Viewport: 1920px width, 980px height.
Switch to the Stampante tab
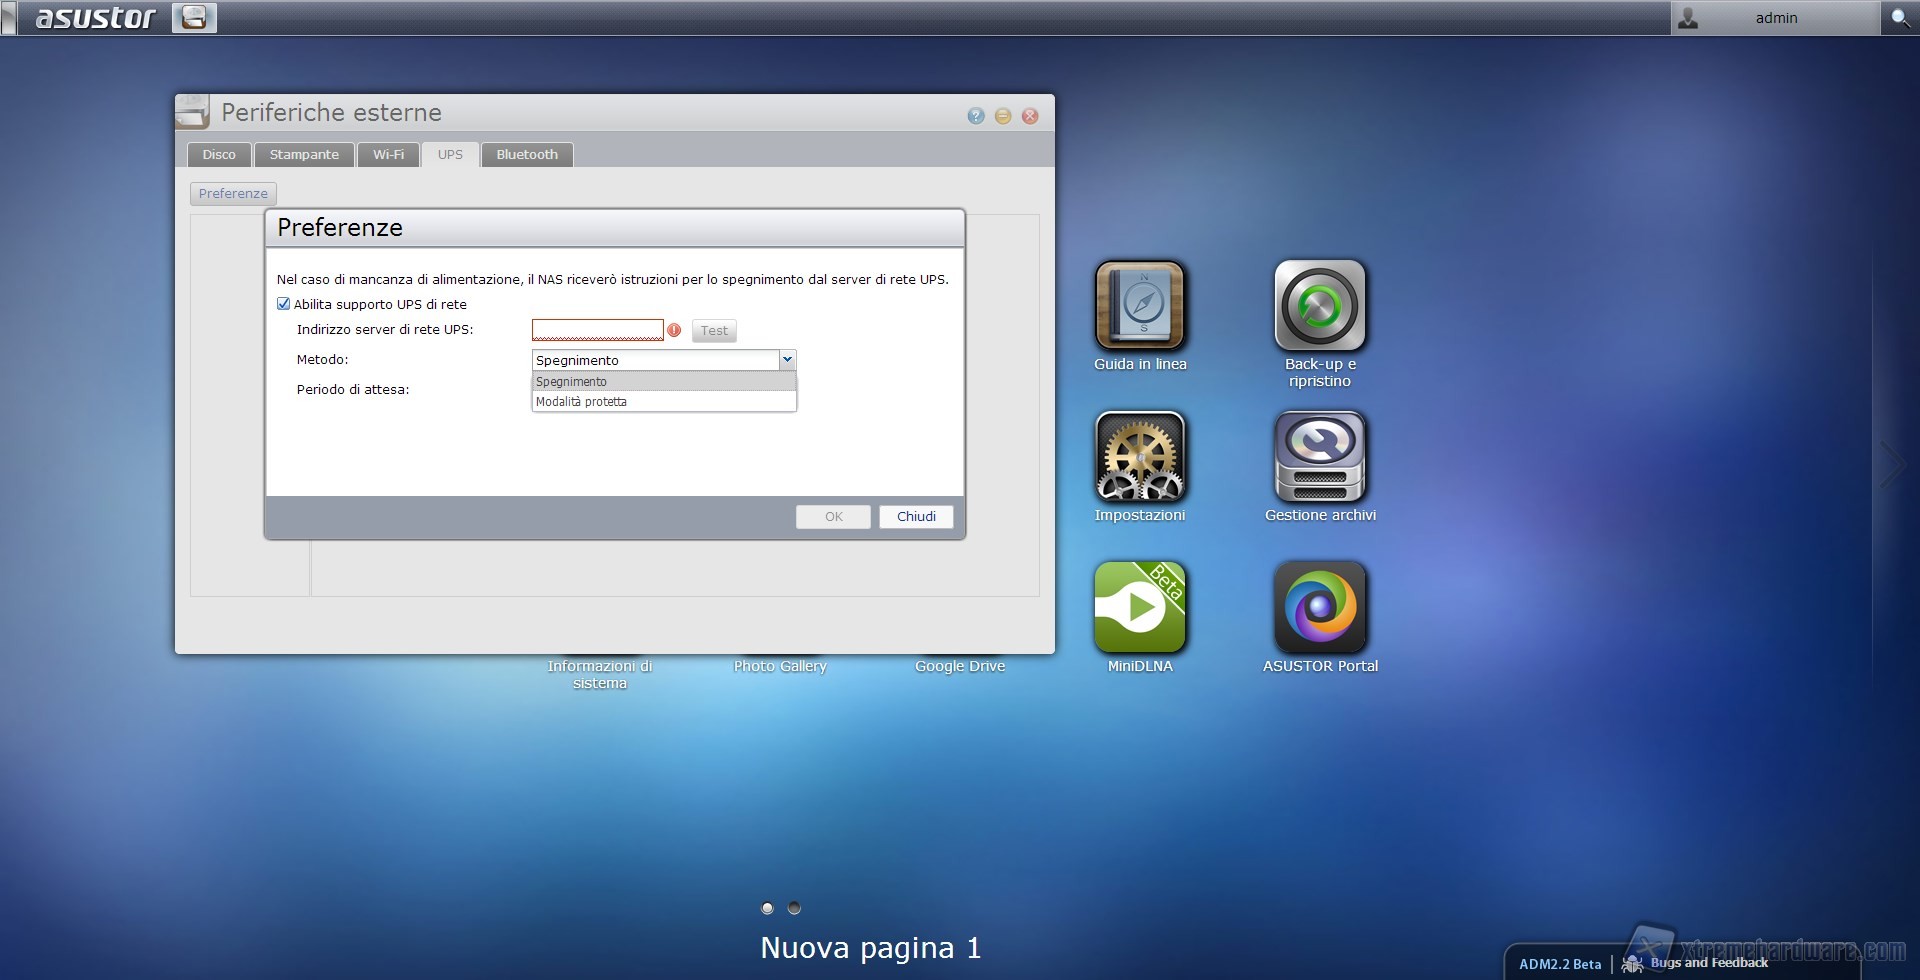pyautogui.click(x=304, y=155)
